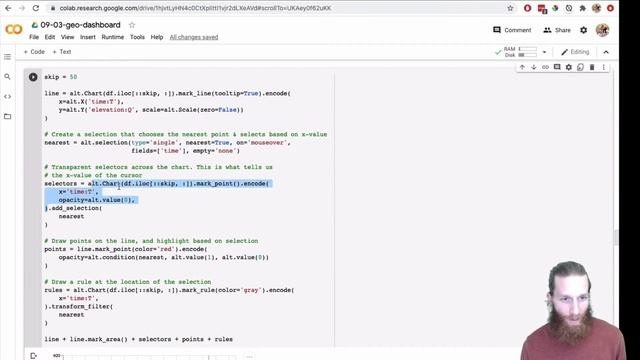This screenshot has width=640, height=360.
Task: Open the find and replace search icon
Action: (7, 76)
